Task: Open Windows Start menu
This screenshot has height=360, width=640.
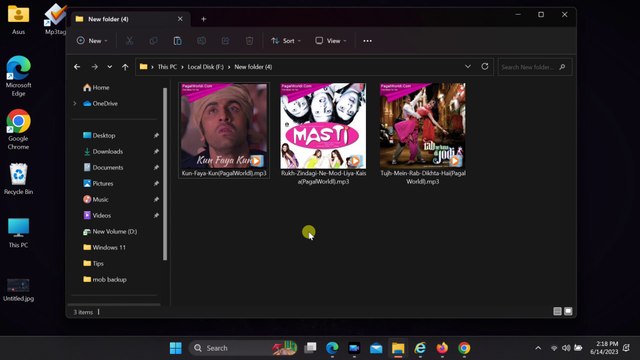Action: pyautogui.click(x=176, y=348)
